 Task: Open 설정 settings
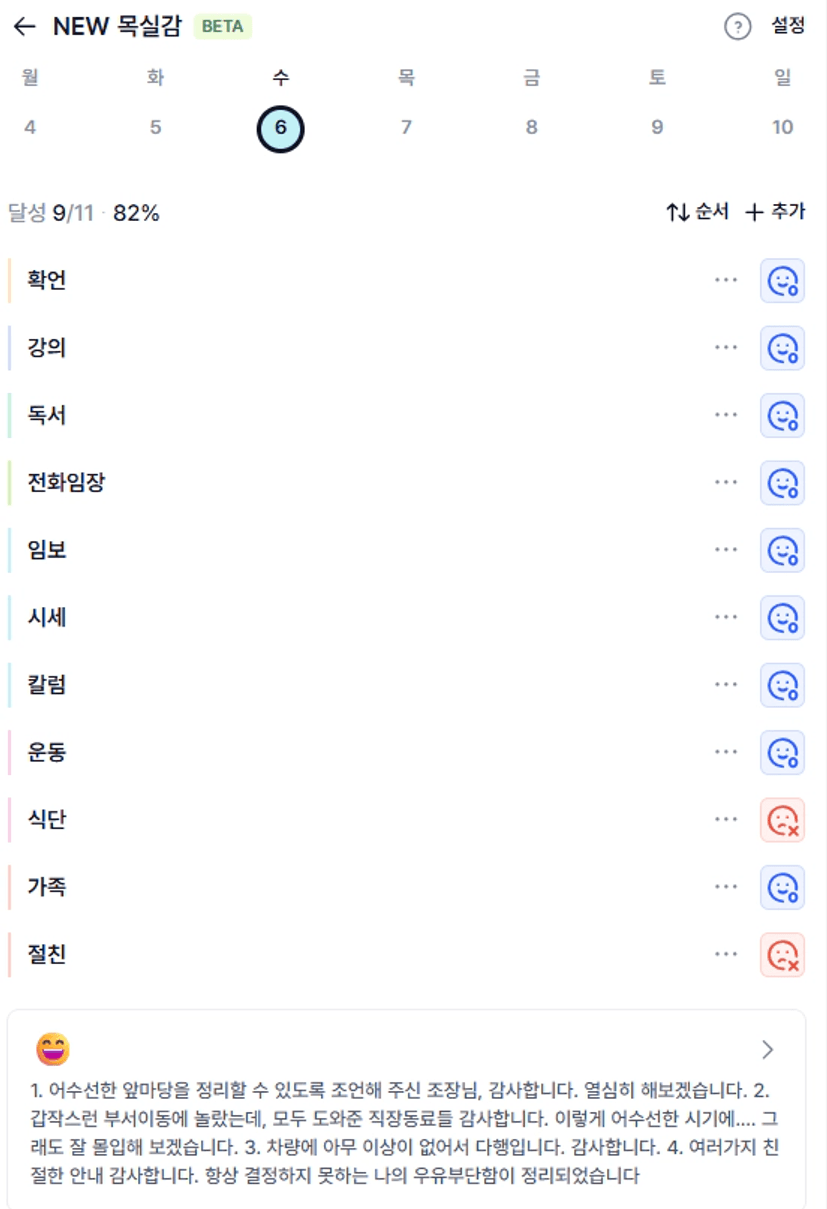788,27
